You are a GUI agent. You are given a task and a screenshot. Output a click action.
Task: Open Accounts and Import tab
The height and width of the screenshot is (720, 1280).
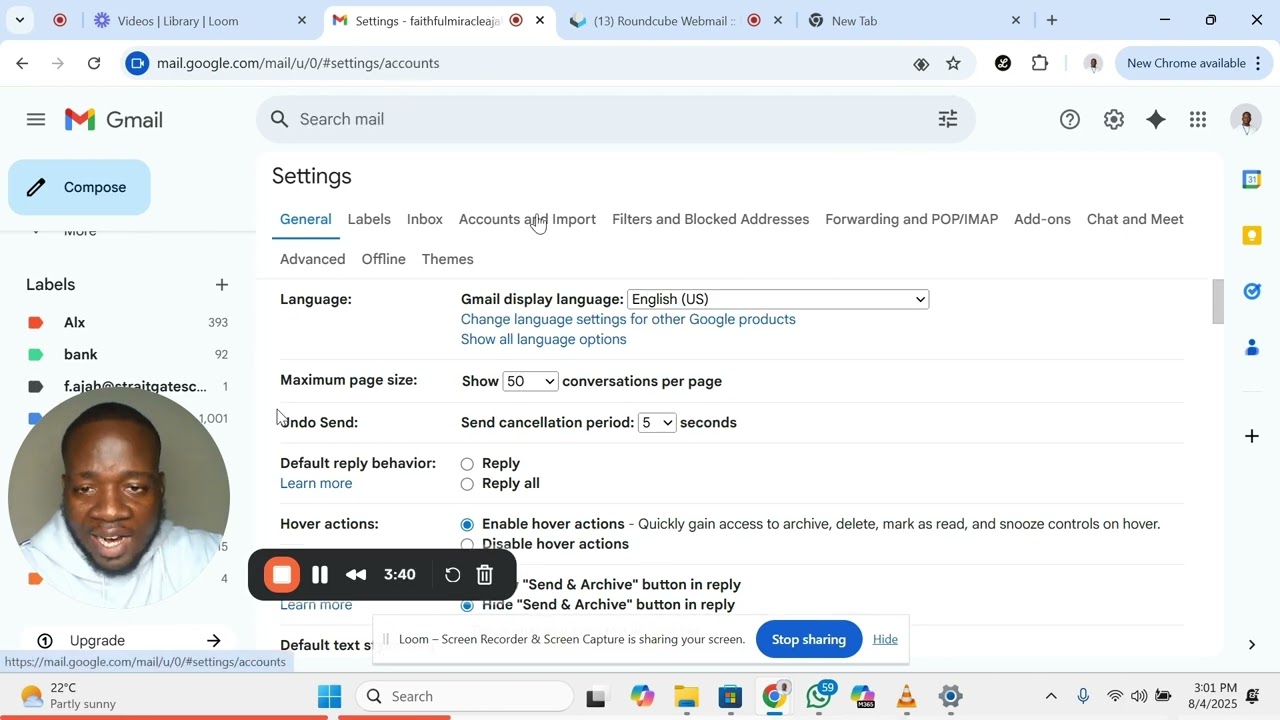coord(527,219)
